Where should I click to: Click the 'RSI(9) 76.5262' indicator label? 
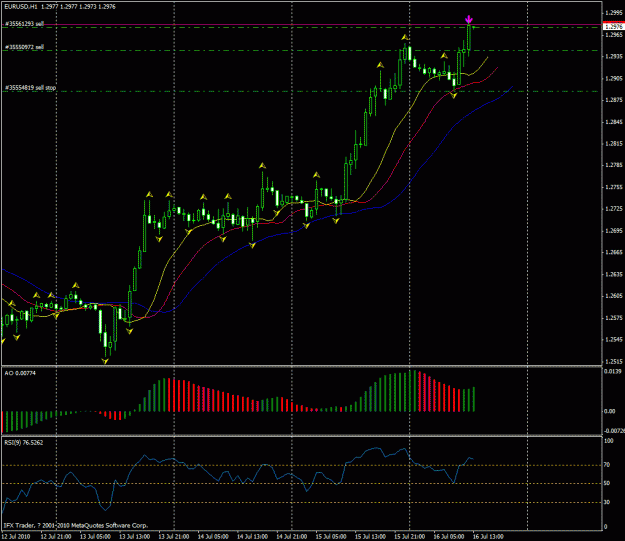click(24, 443)
